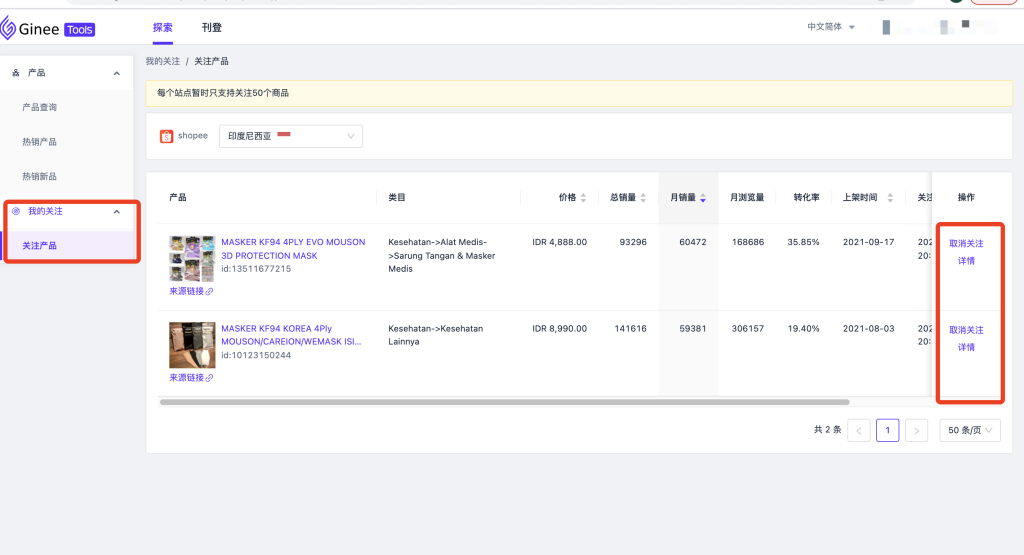Screen dimensions: 1024x555
Task: Open the 50 条/页 page size dropdown
Action: pos(969,430)
